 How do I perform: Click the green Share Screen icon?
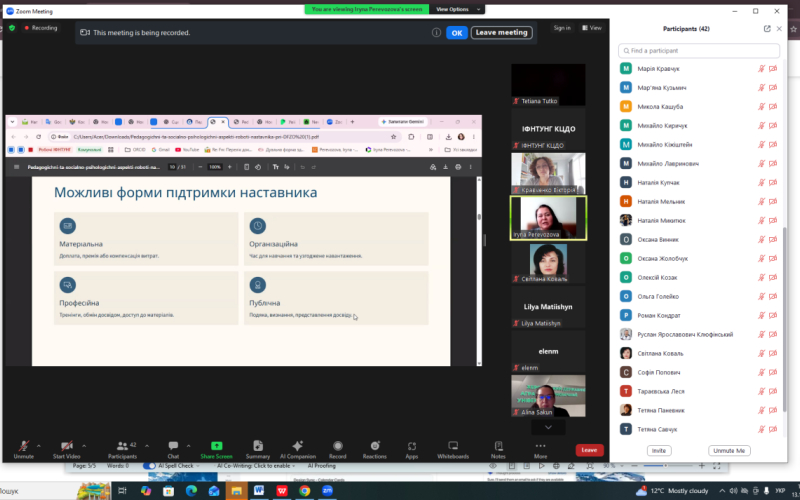click(x=216, y=446)
